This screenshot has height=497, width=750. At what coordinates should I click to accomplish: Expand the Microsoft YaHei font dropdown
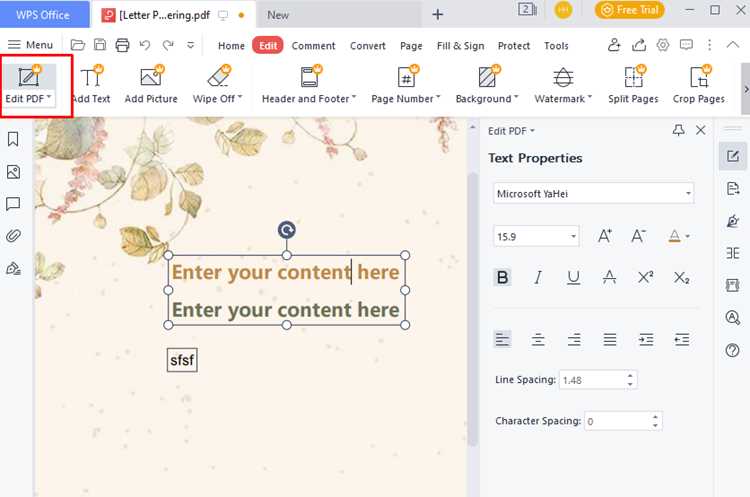click(593, 194)
